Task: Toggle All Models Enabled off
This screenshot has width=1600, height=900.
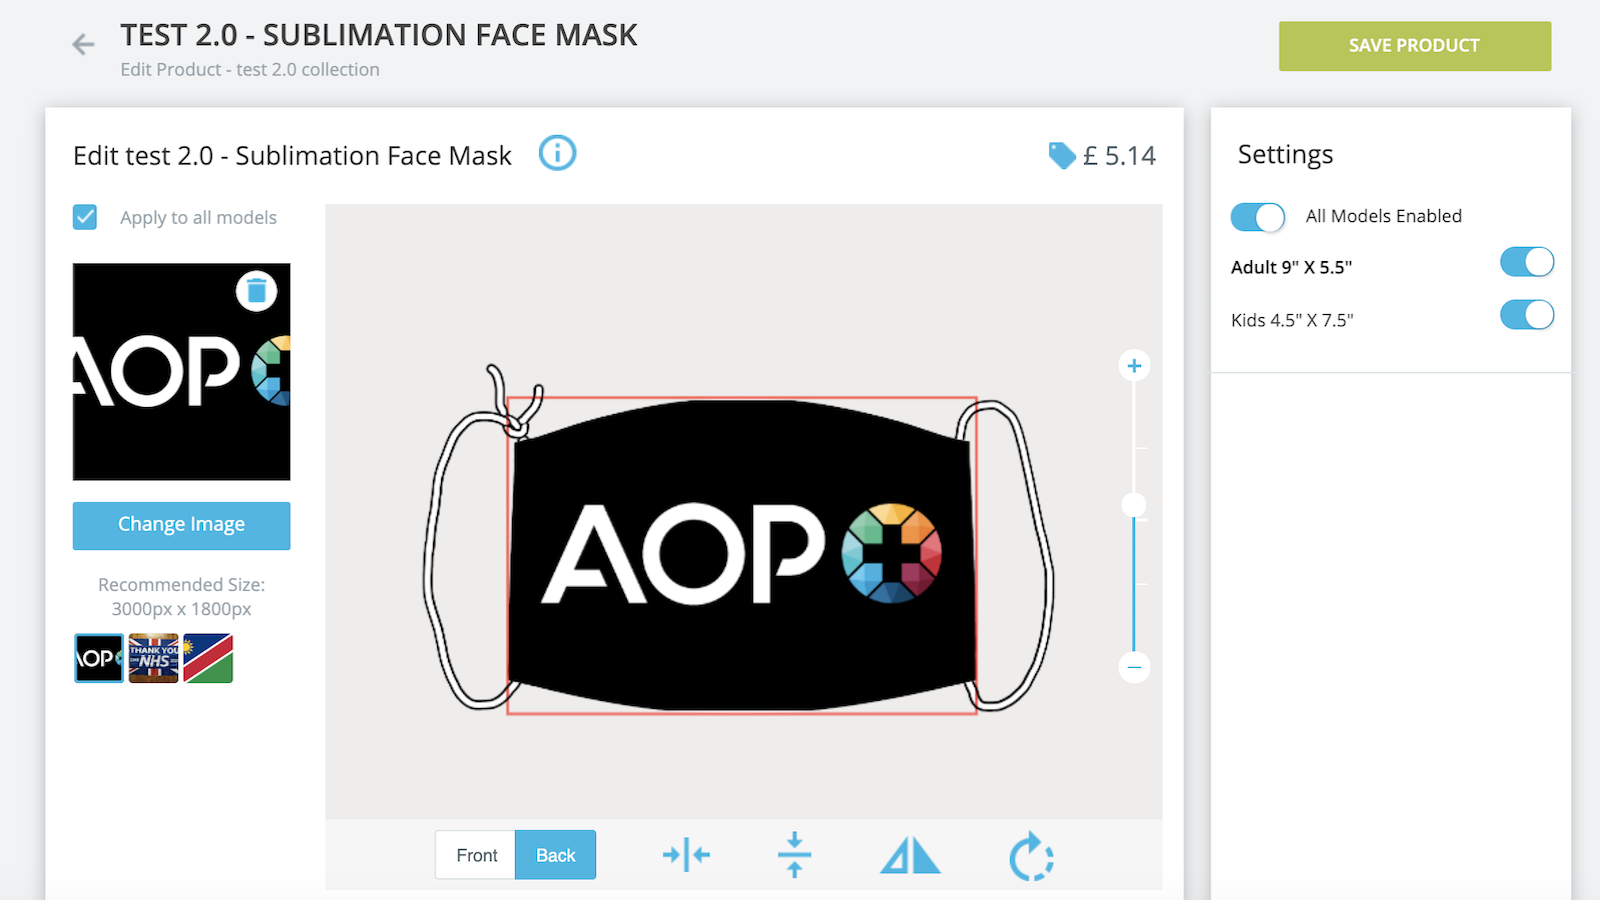Action: point(1257,217)
